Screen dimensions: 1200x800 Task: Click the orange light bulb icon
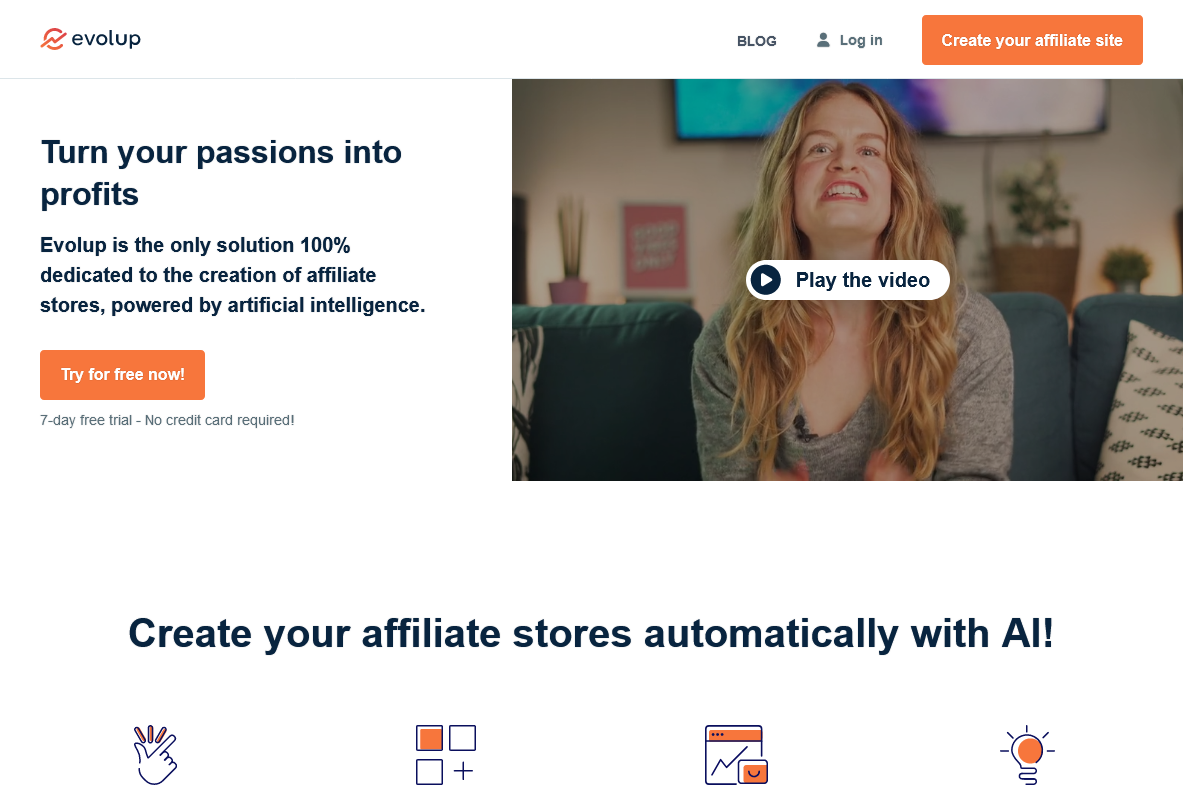(x=1027, y=755)
